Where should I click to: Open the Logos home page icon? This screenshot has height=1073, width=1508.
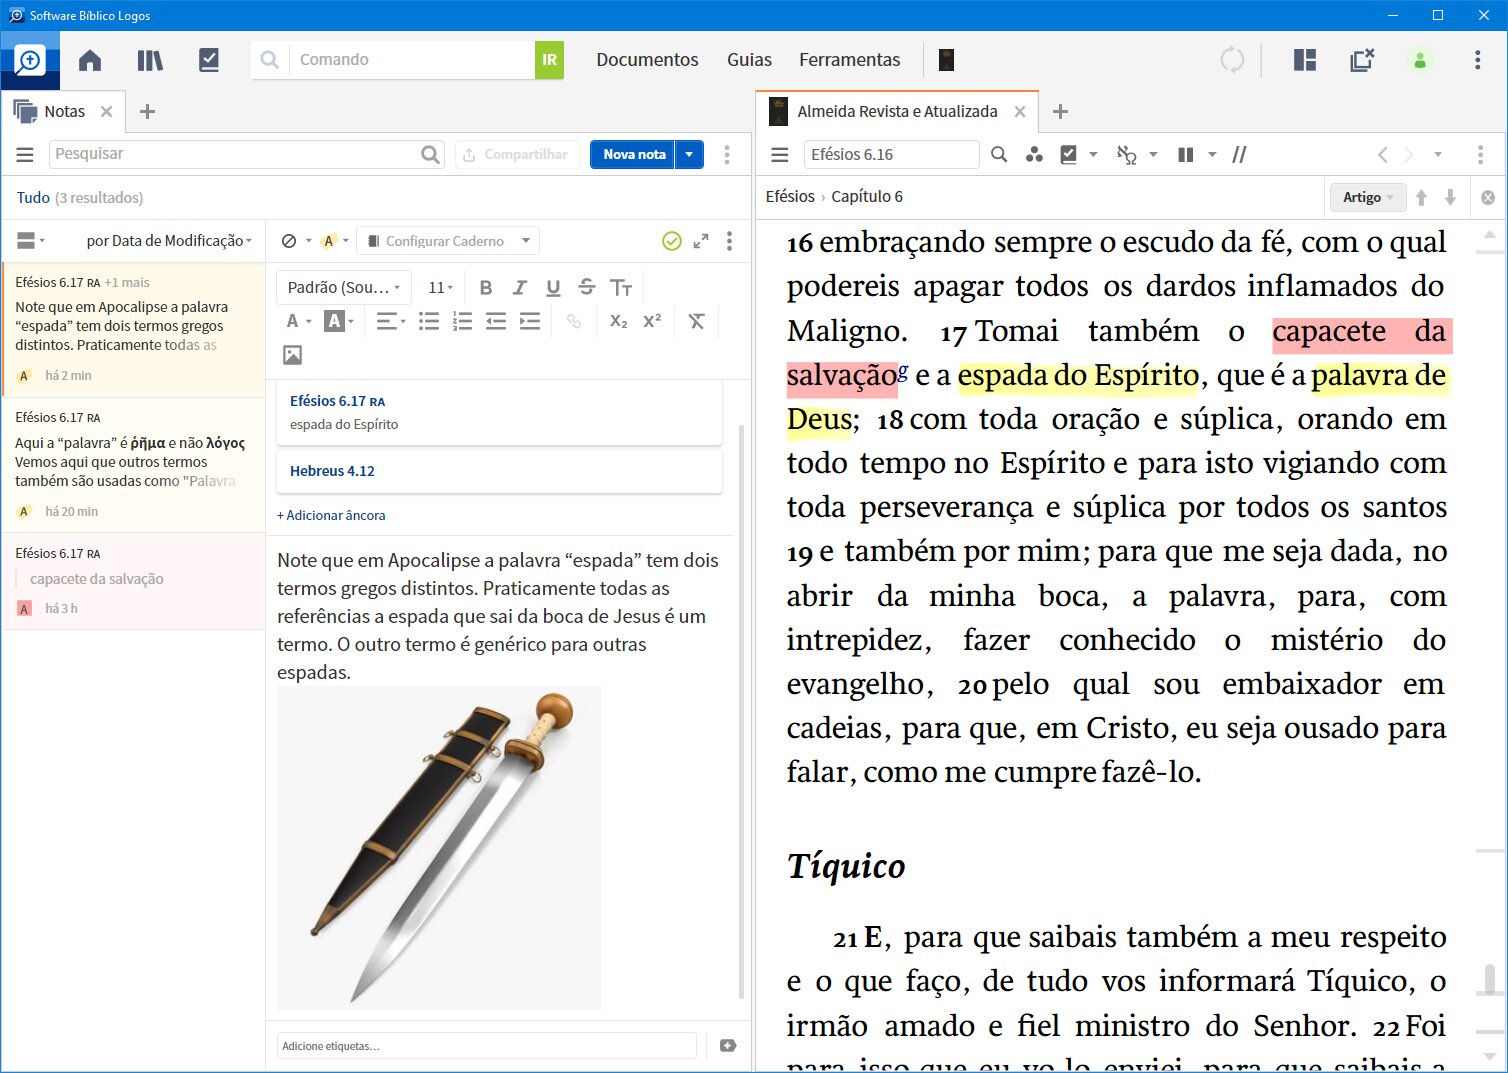(x=90, y=60)
